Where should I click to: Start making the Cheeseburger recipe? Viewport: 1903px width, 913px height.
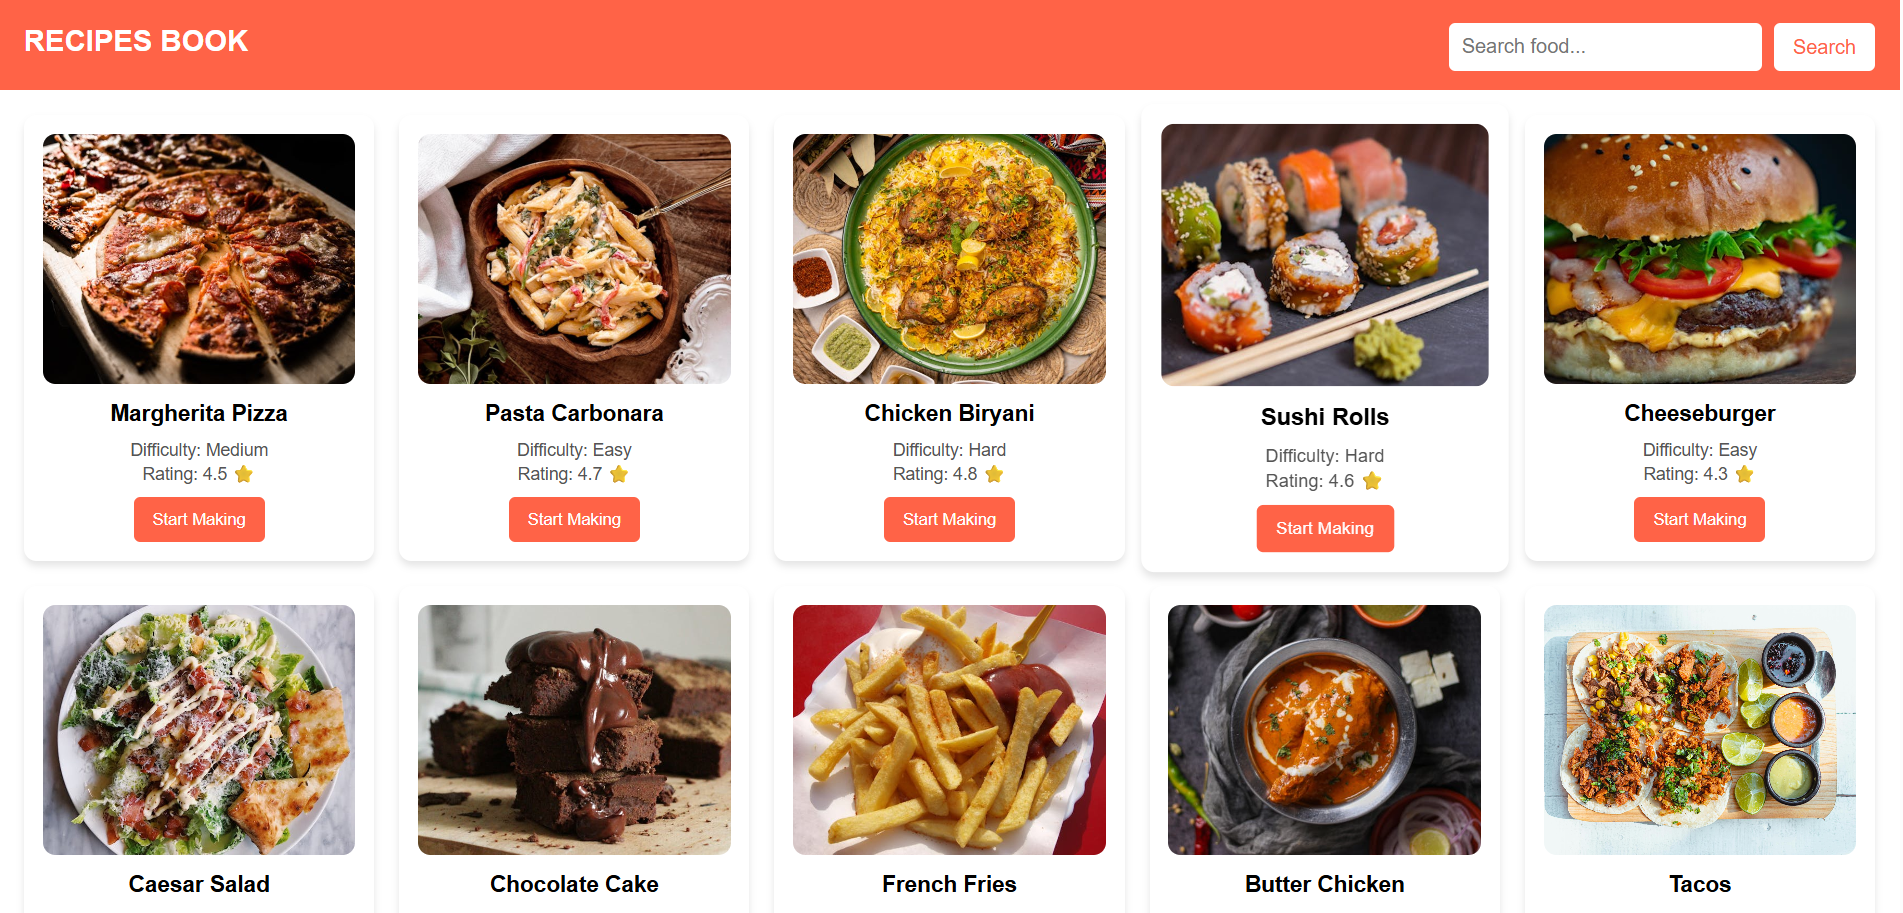pyautogui.click(x=1699, y=520)
